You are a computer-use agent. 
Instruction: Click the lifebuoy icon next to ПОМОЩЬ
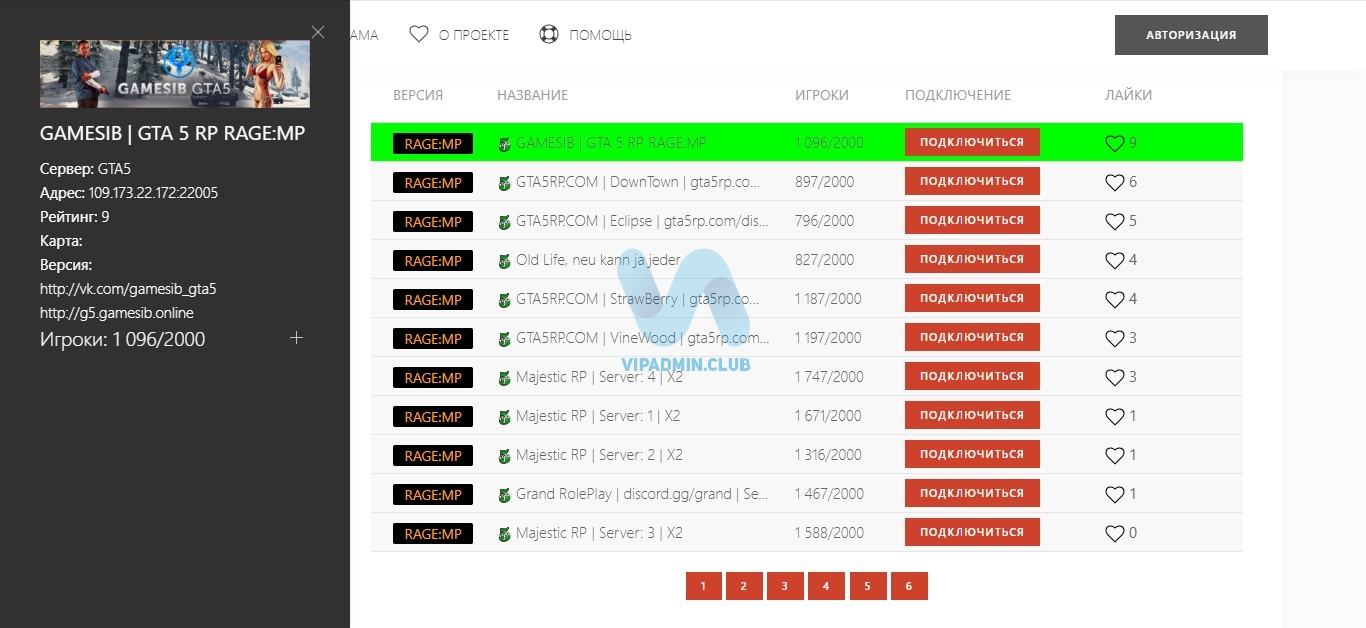[x=548, y=35]
